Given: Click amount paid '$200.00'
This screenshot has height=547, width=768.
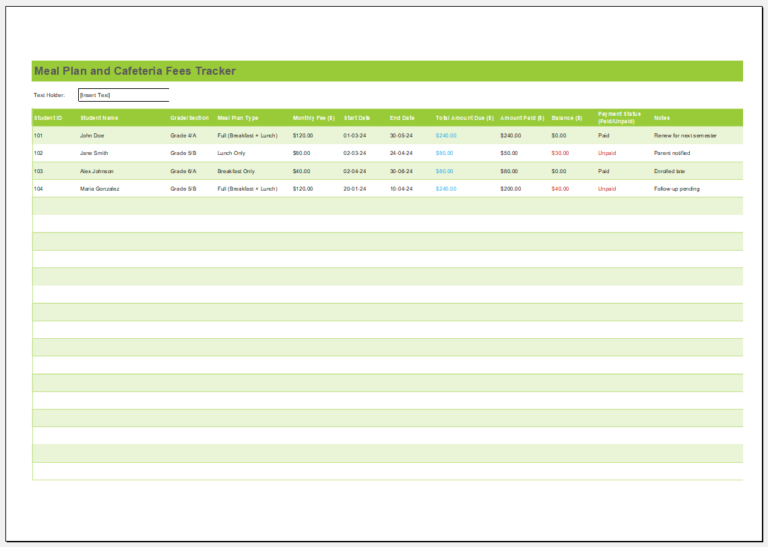Looking at the screenshot, I should point(510,189).
